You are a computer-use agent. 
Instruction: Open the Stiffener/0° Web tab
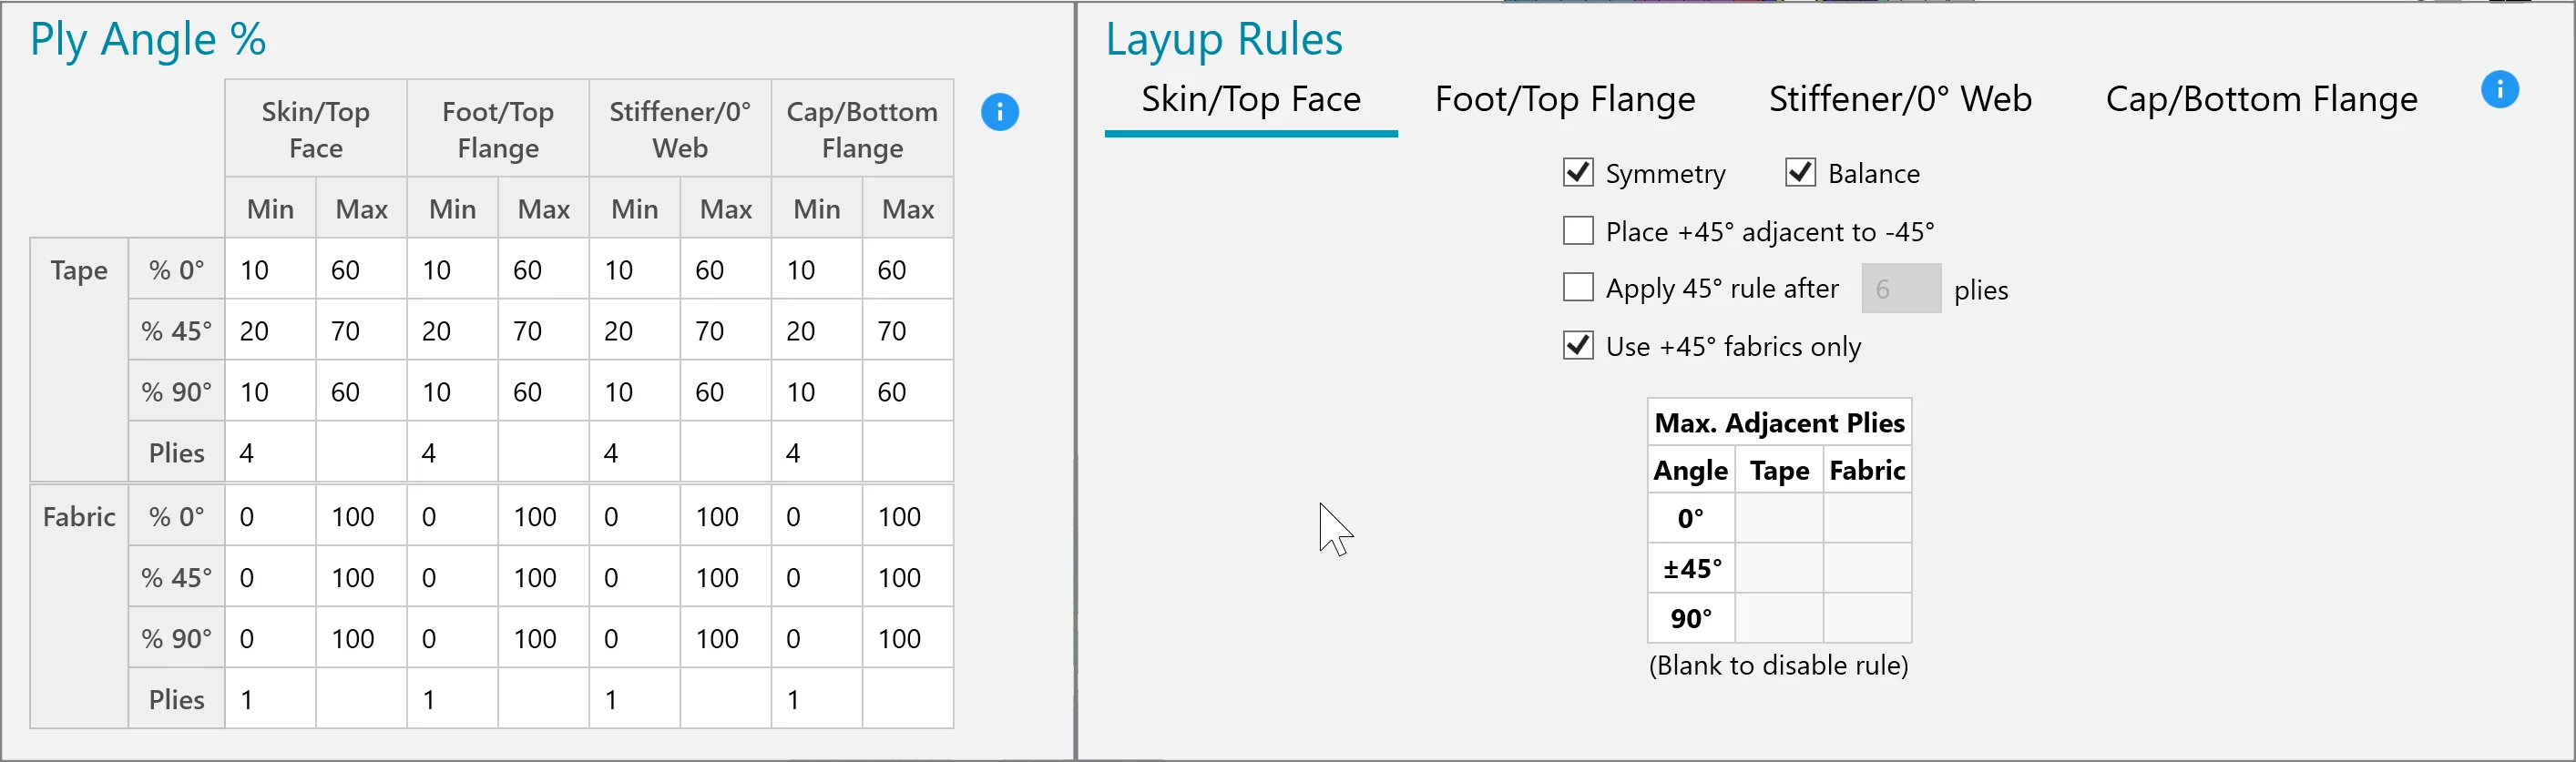[1900, 99]
